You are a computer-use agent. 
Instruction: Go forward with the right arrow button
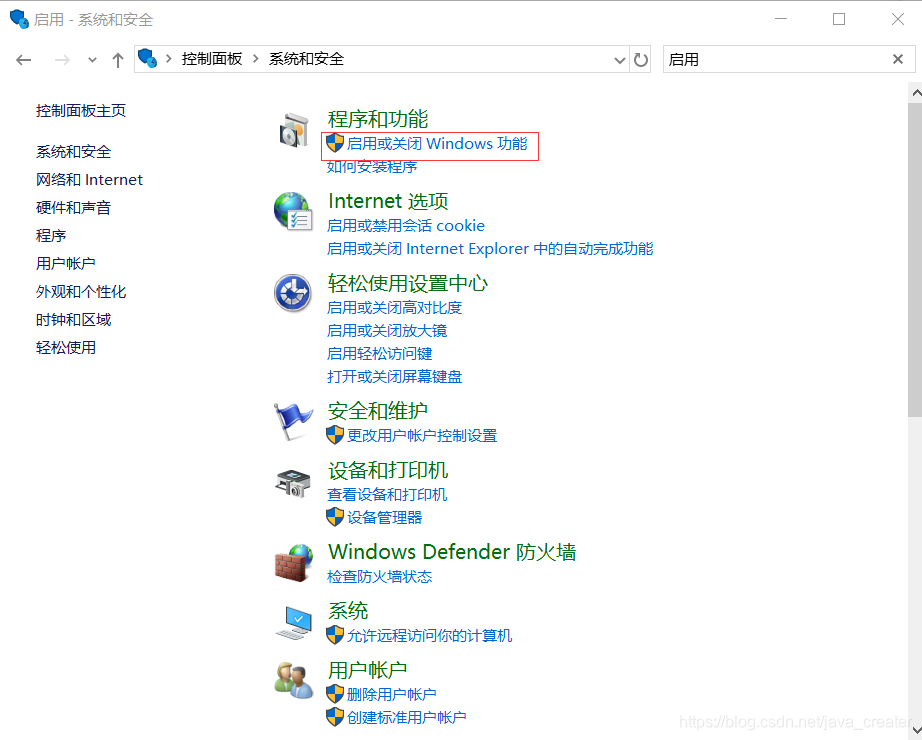coord(62,59)
